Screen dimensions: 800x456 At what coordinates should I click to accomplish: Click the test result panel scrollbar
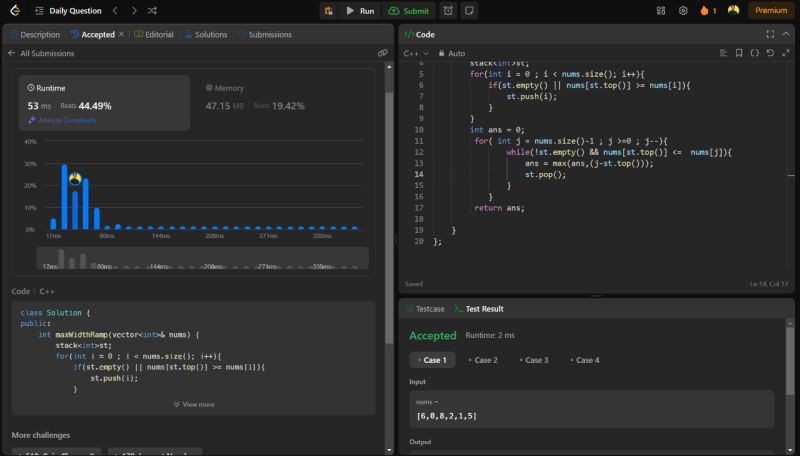(x=790, y=361)
